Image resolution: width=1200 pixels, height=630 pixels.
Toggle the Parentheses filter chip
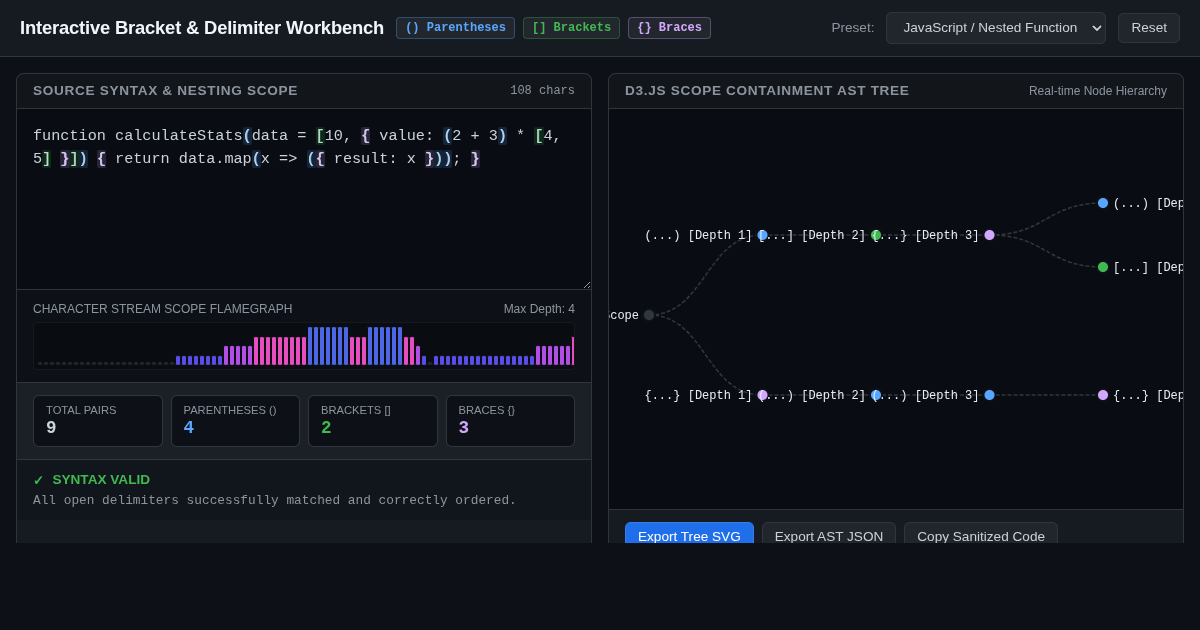tap(455, 28)
